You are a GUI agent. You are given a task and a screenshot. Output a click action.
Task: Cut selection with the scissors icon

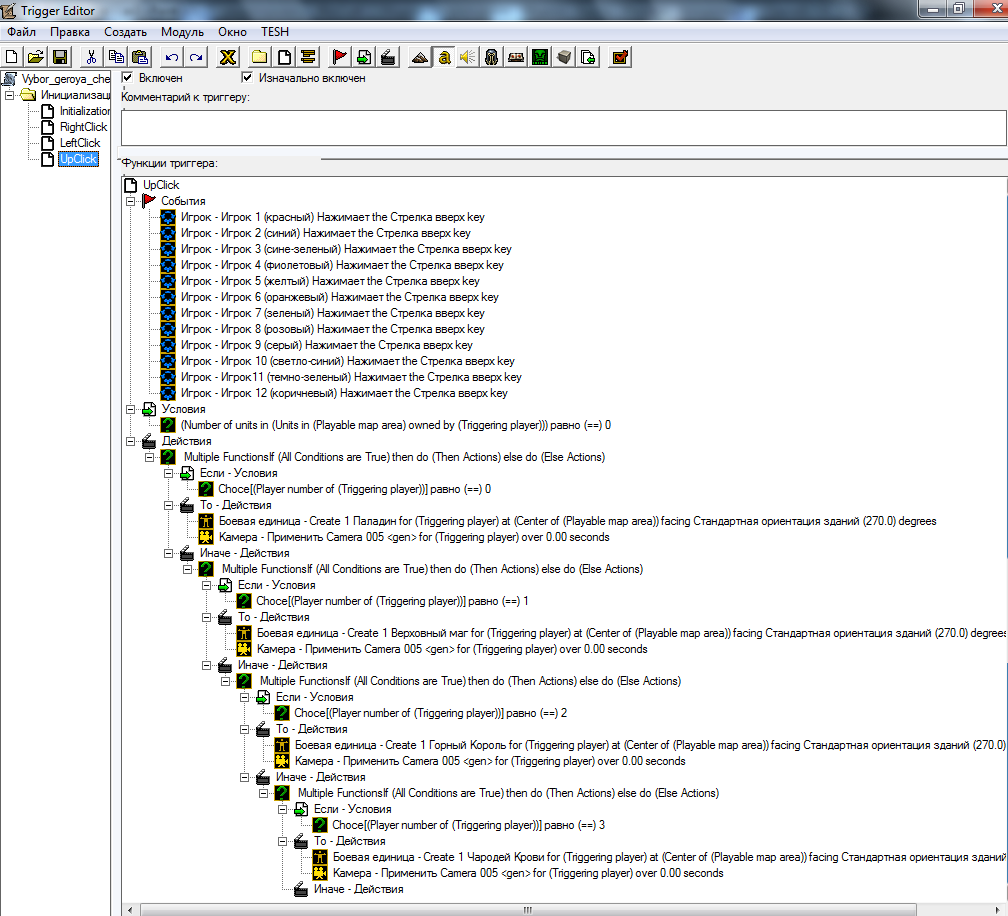tap(91, 57)
